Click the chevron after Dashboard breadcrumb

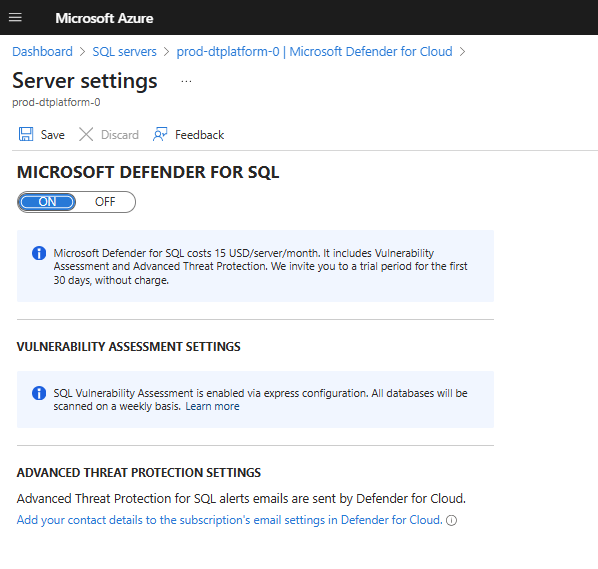tap(82, 52)
